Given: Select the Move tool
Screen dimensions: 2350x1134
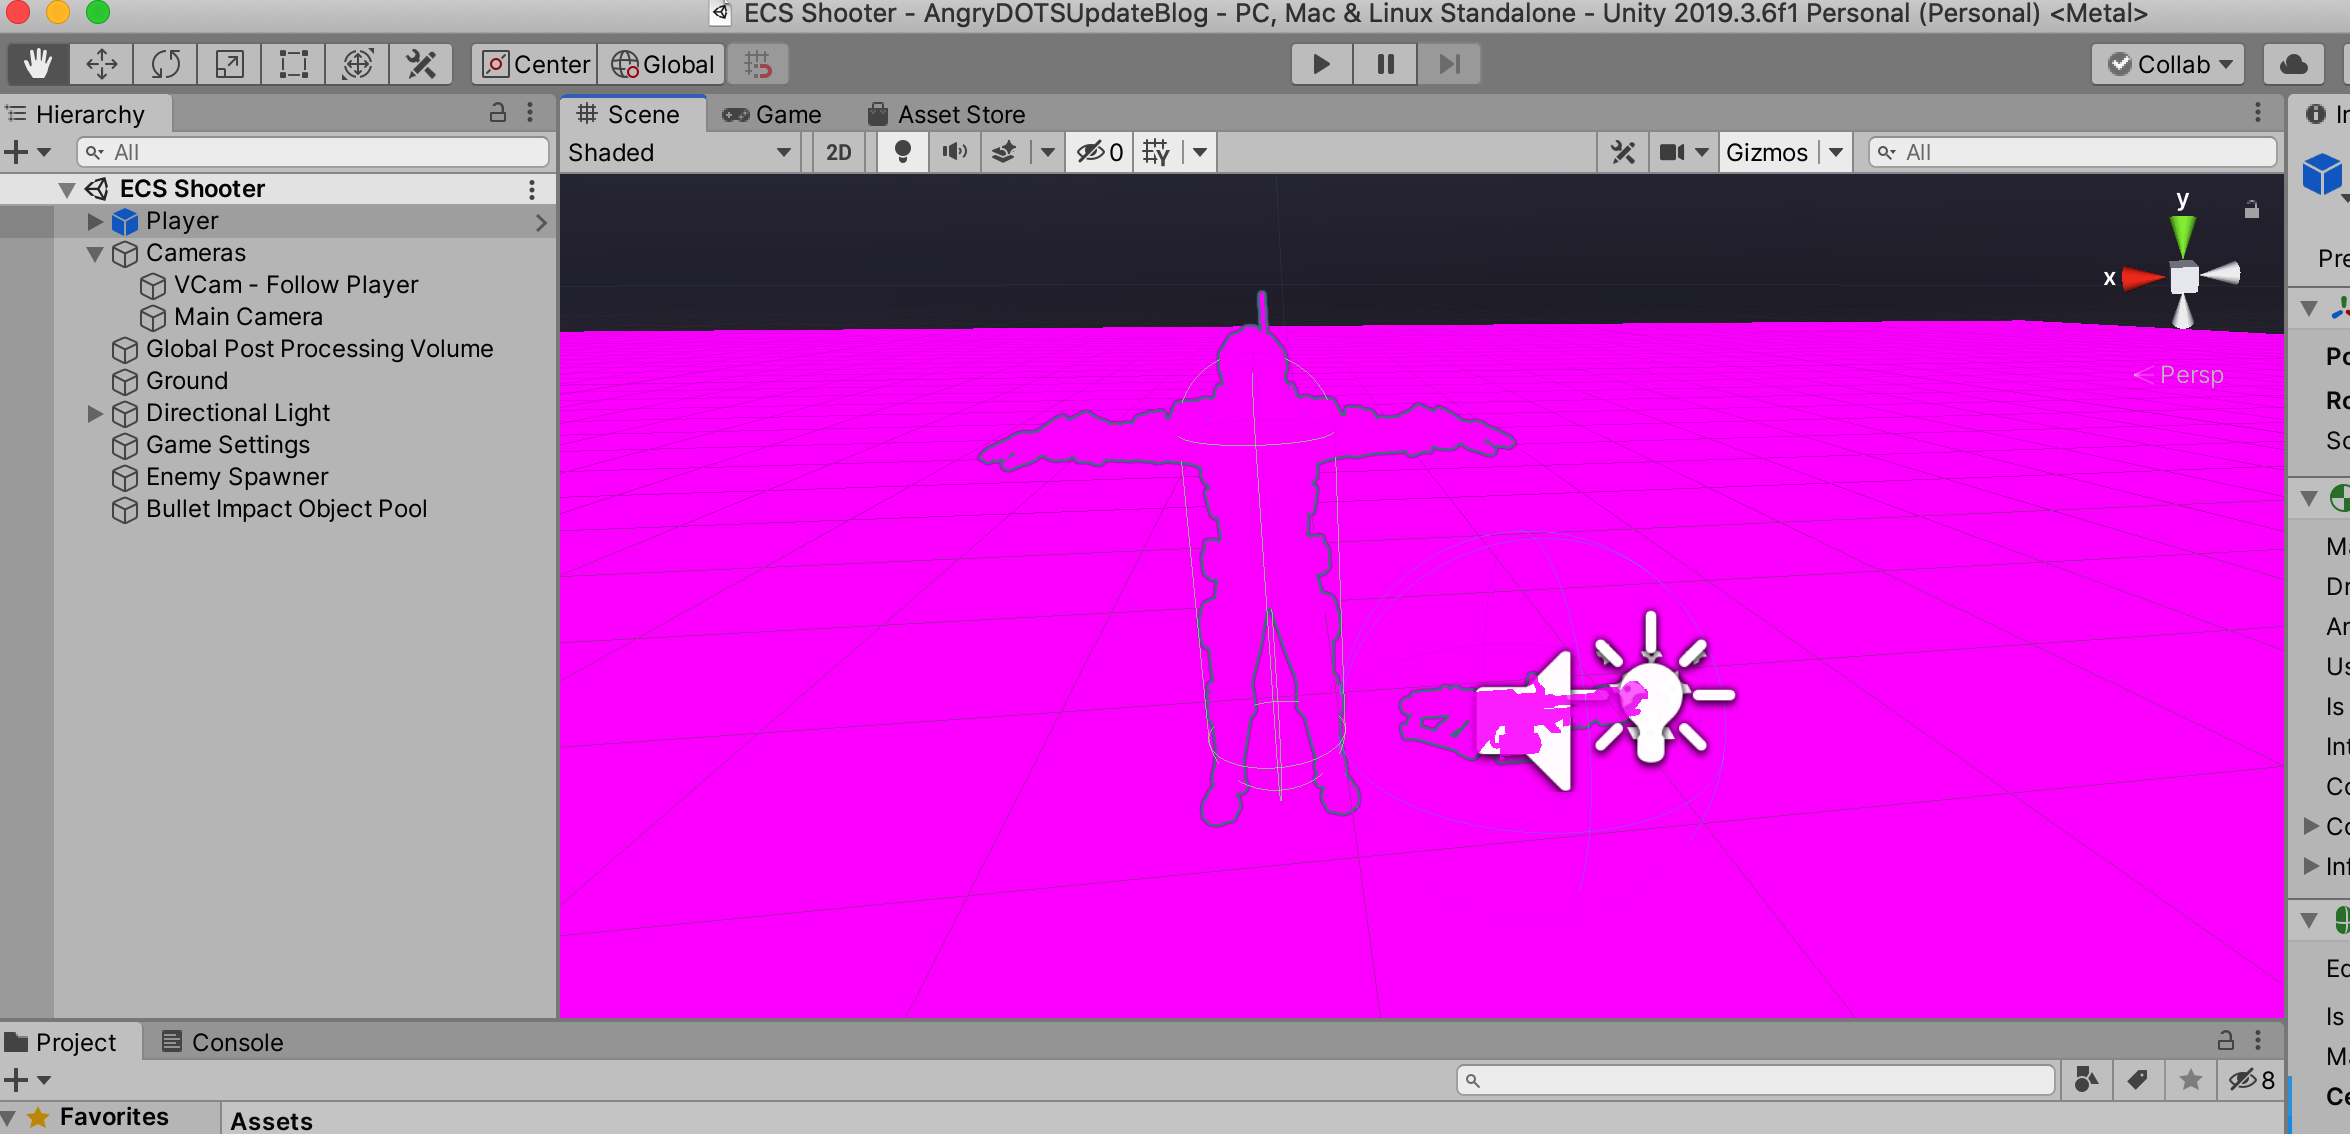Looking at the screenshot, I should click(x=102, y=65).
